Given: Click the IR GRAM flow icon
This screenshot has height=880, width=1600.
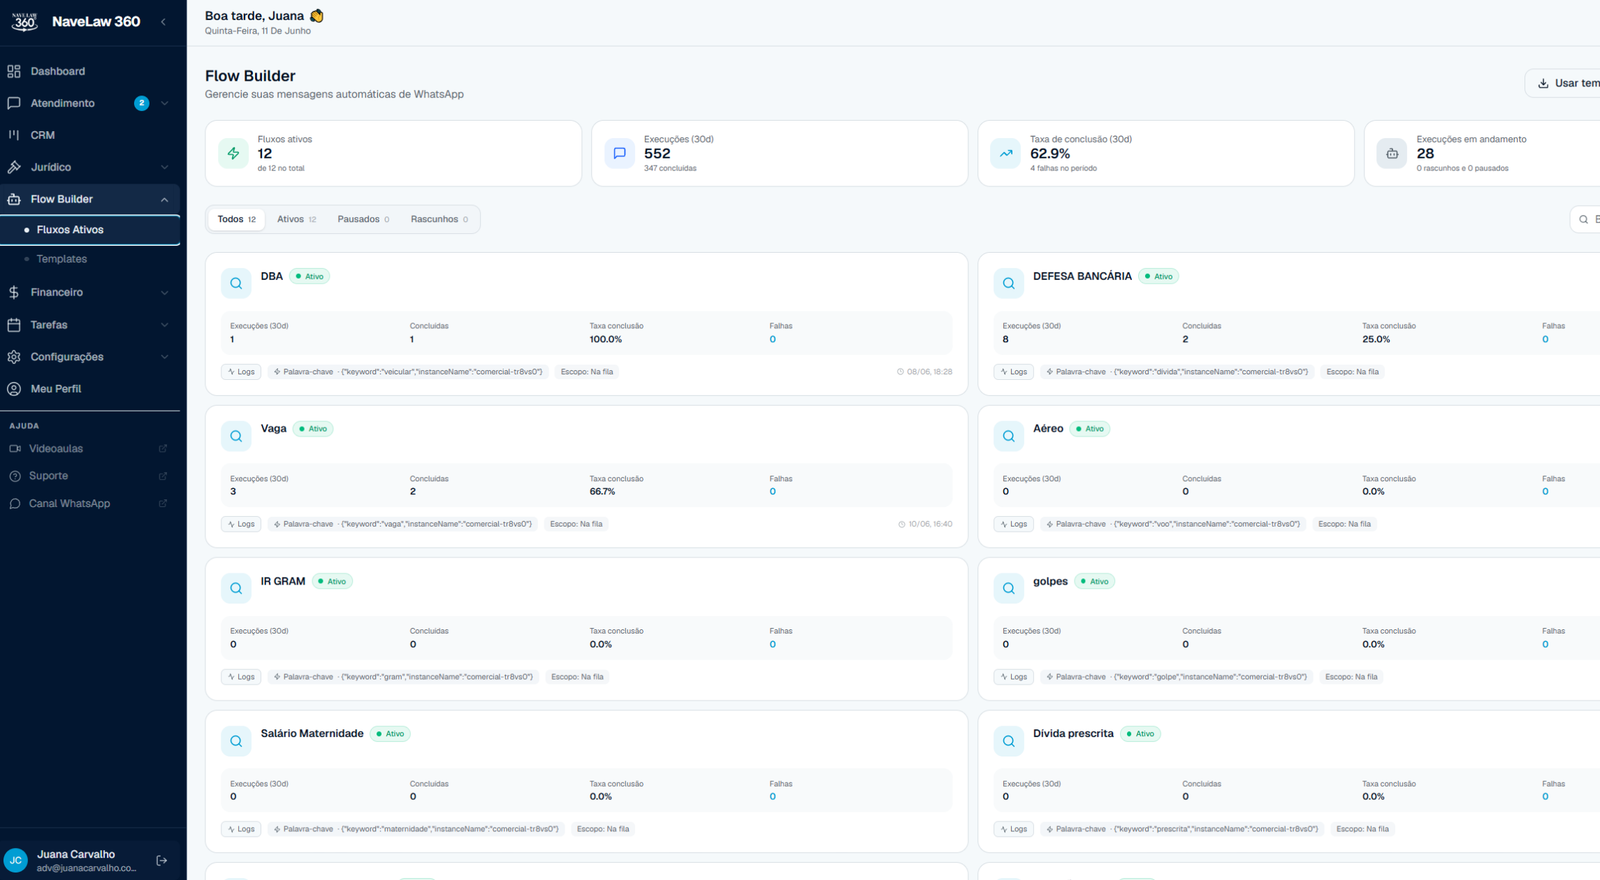Looking at the screenshot, I should tap(236, 588).
